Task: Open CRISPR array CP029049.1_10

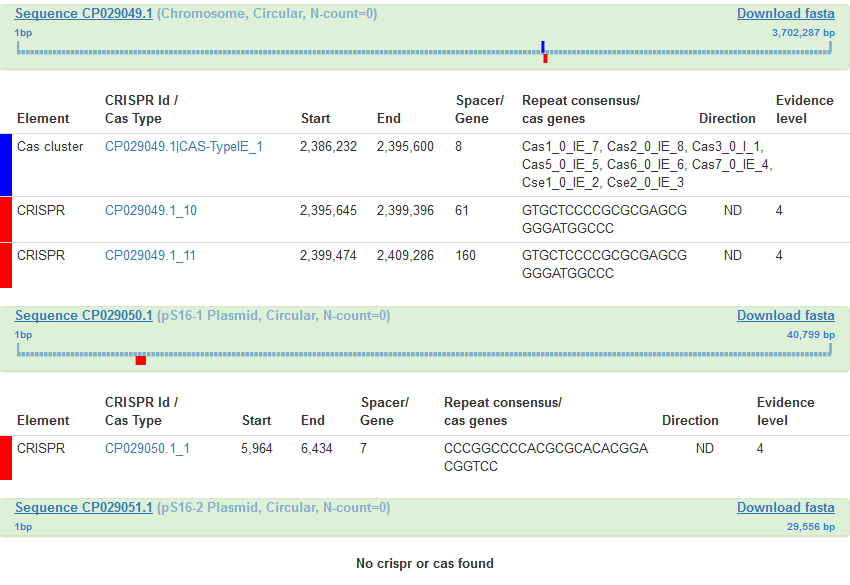Action: coord(151,210)
